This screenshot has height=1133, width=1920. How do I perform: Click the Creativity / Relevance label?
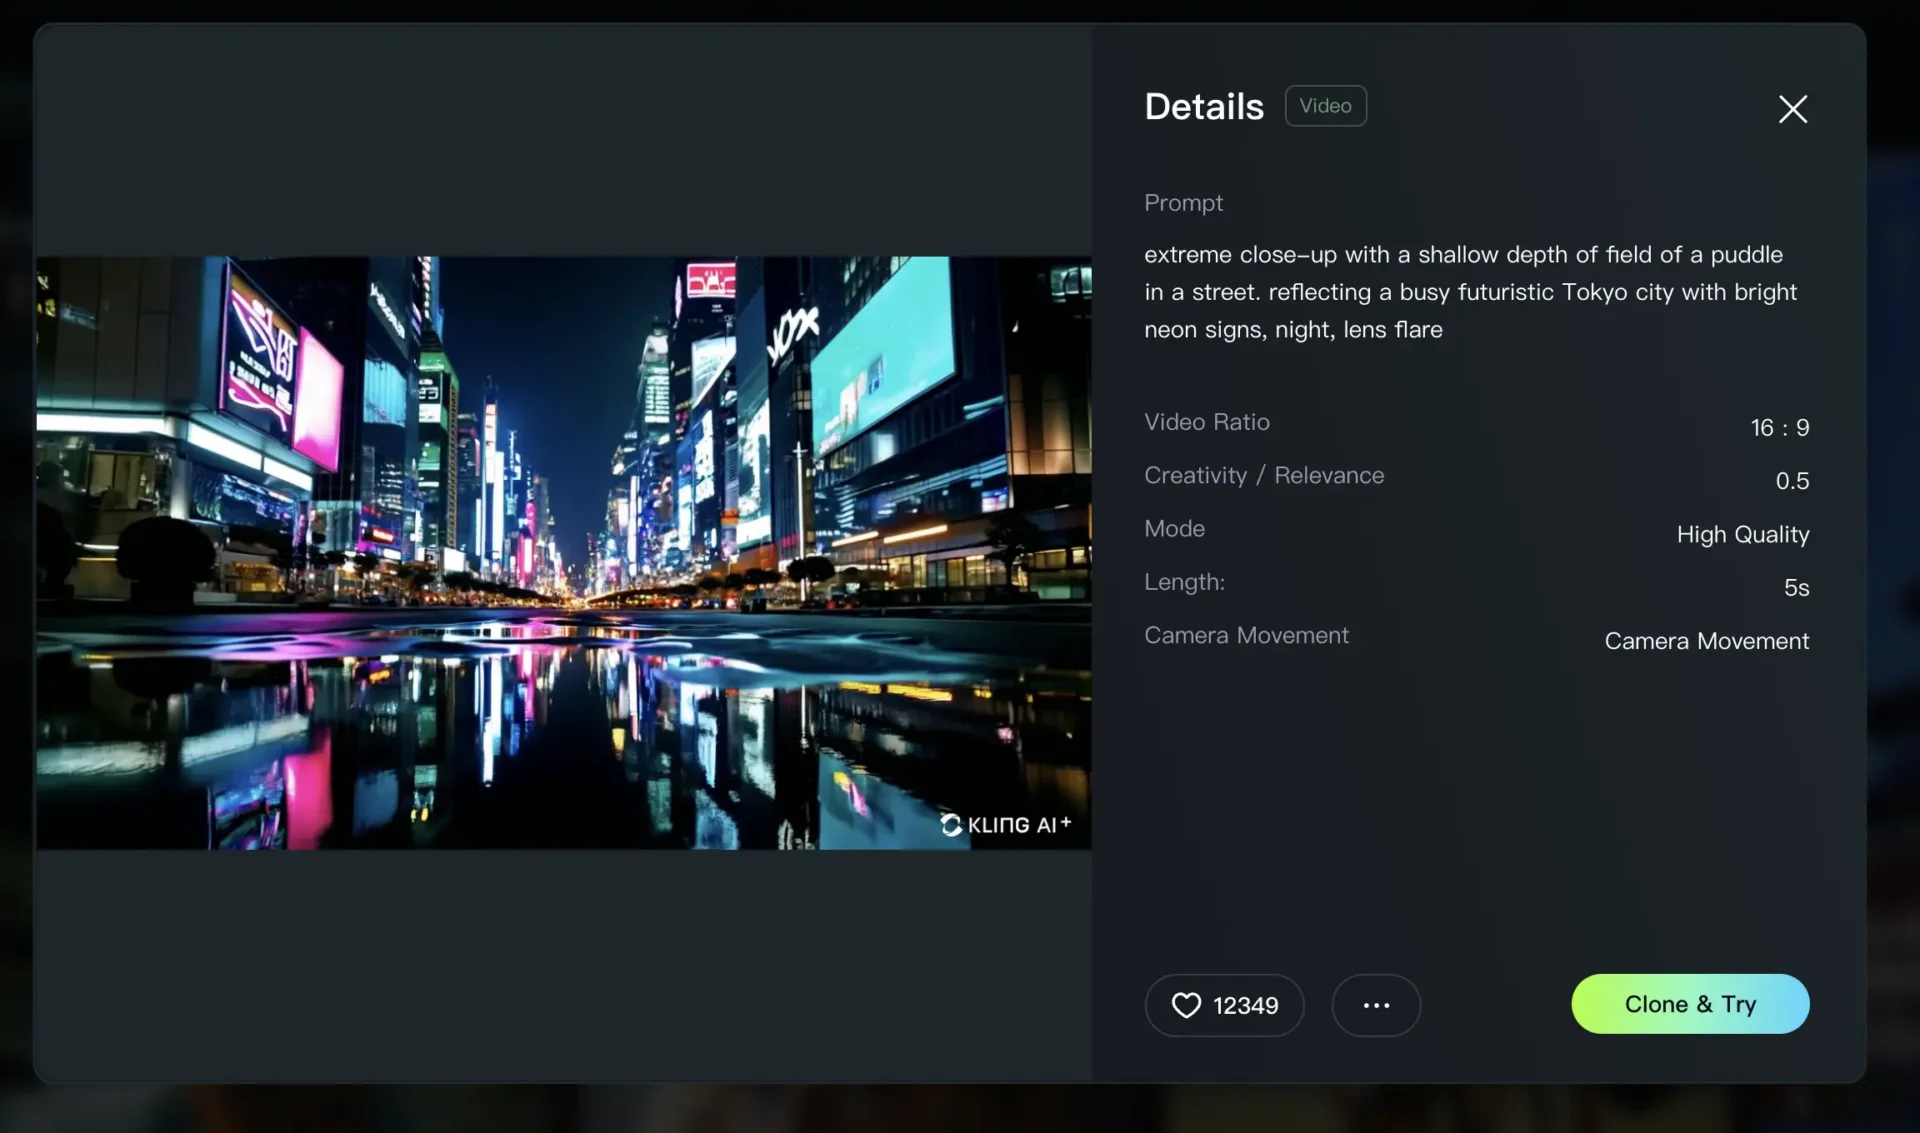1264,475
